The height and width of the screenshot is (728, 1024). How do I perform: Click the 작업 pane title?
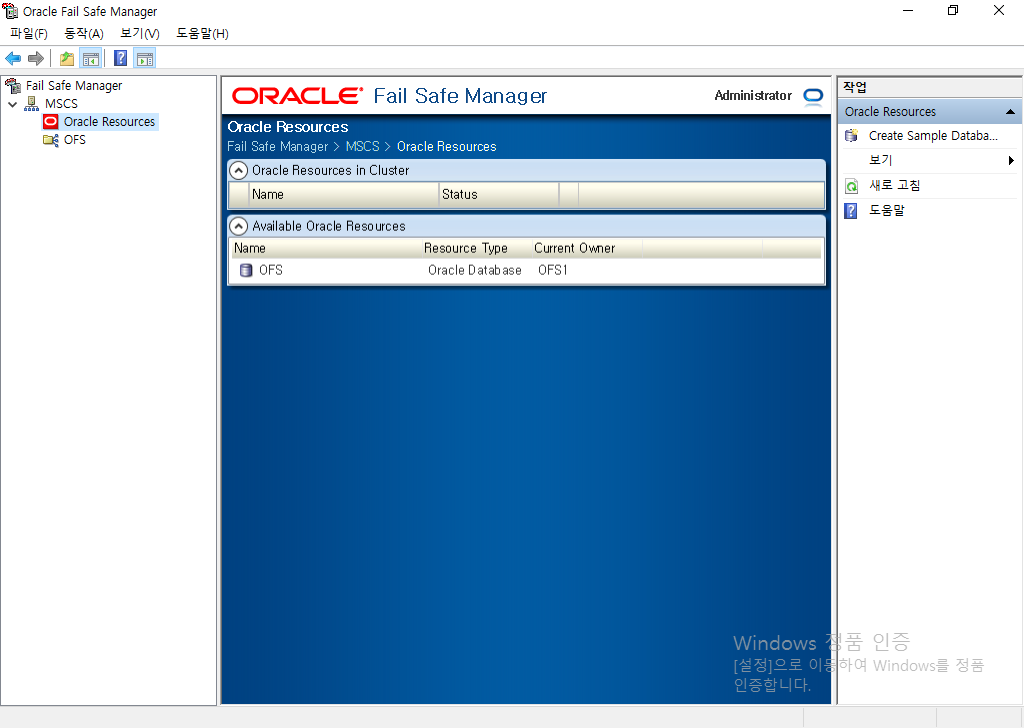[854, 87]
